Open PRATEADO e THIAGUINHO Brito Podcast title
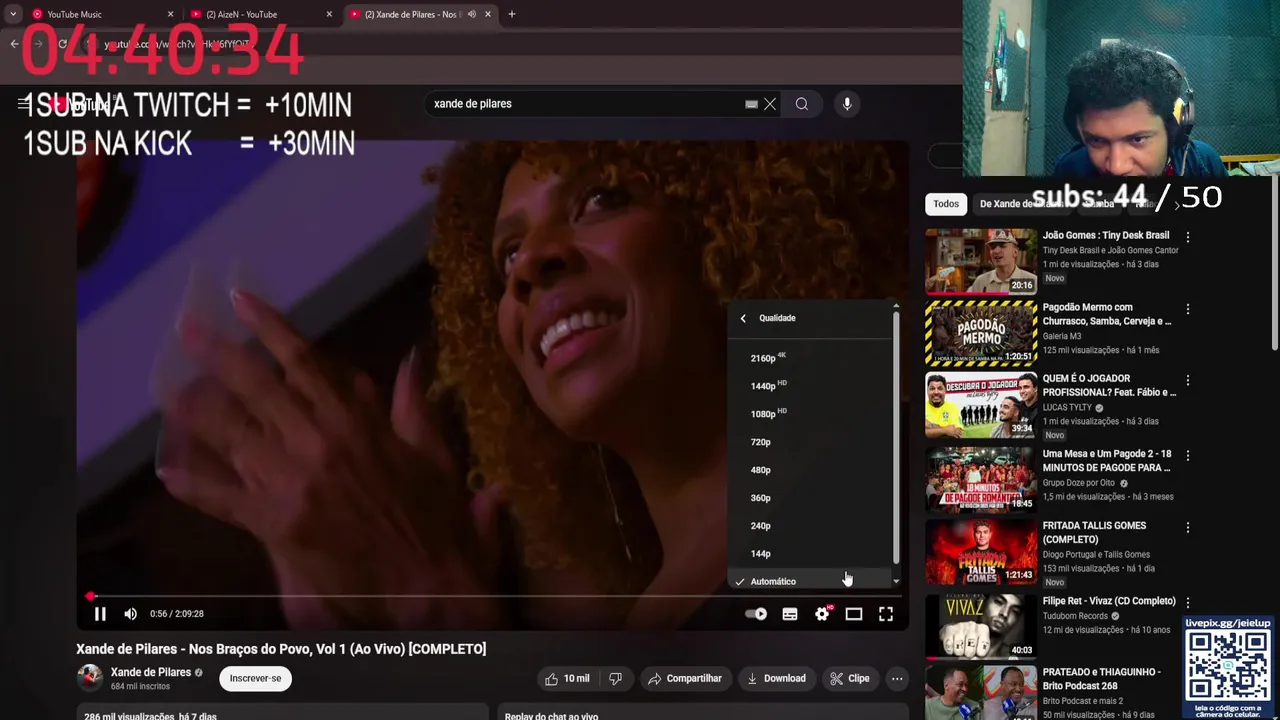1280x720 pixels. (1102, 679)
